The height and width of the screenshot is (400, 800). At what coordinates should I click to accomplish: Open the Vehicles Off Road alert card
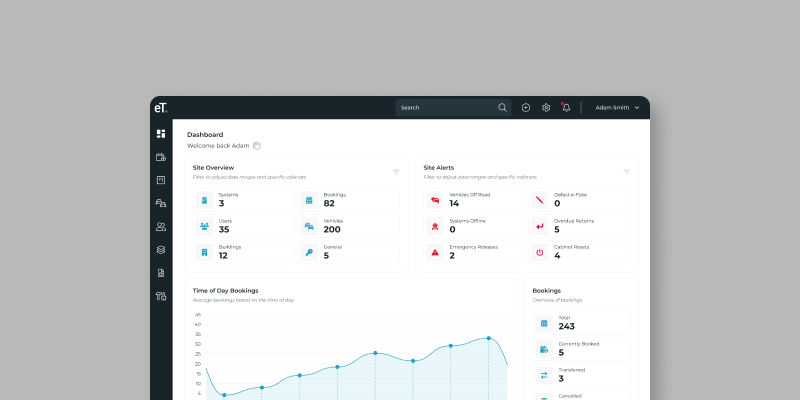pyautogui.click(x=474, y=200)
